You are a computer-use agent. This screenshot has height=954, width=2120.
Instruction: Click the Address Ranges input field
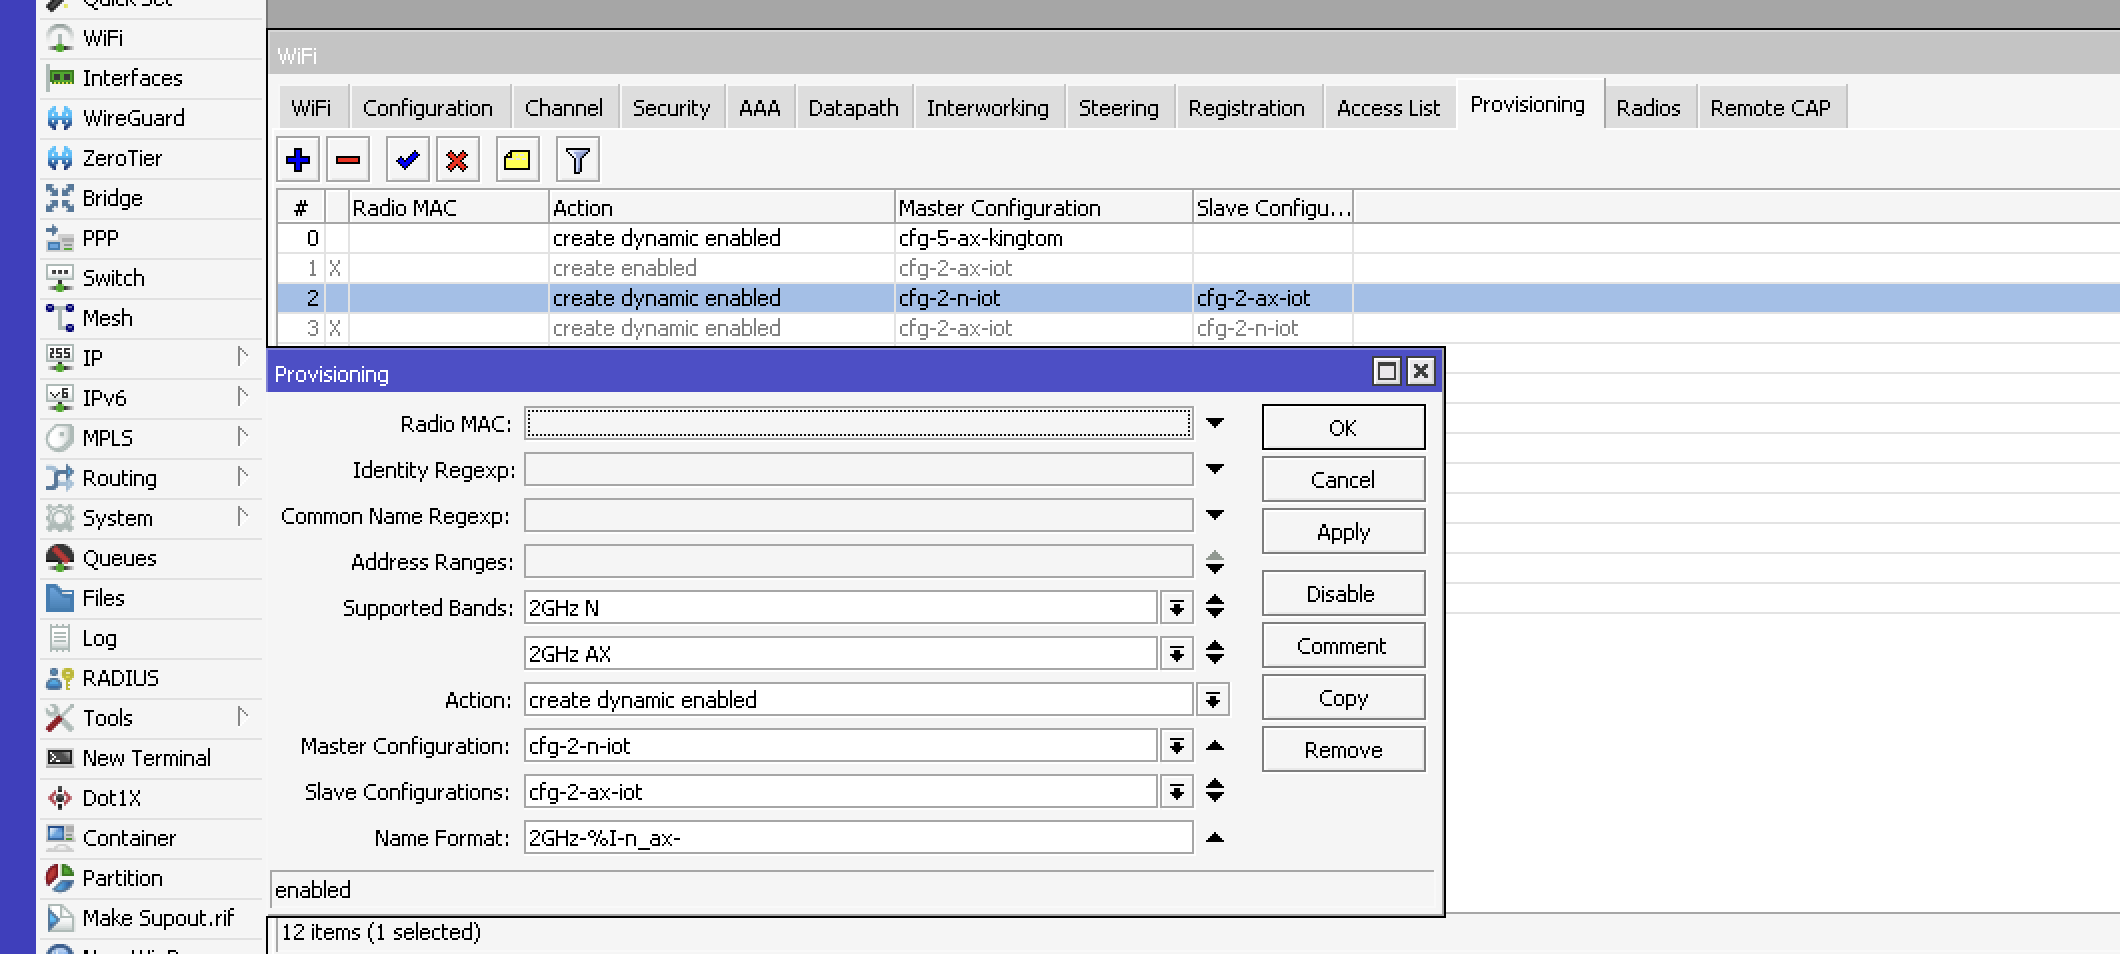click(x=859, y=562)
